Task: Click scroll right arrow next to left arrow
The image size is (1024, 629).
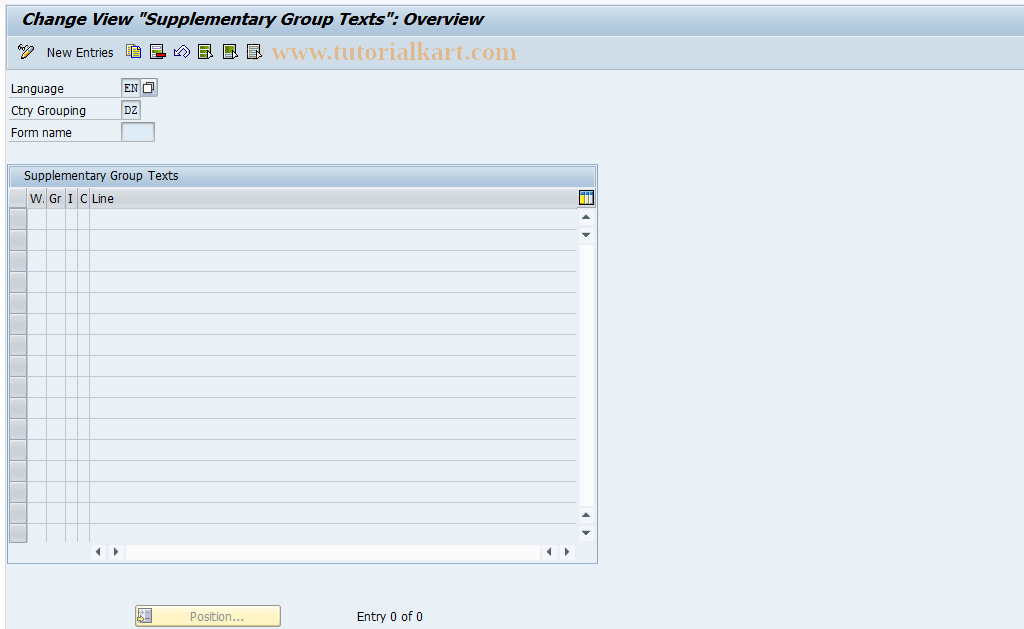Action: 116,552
